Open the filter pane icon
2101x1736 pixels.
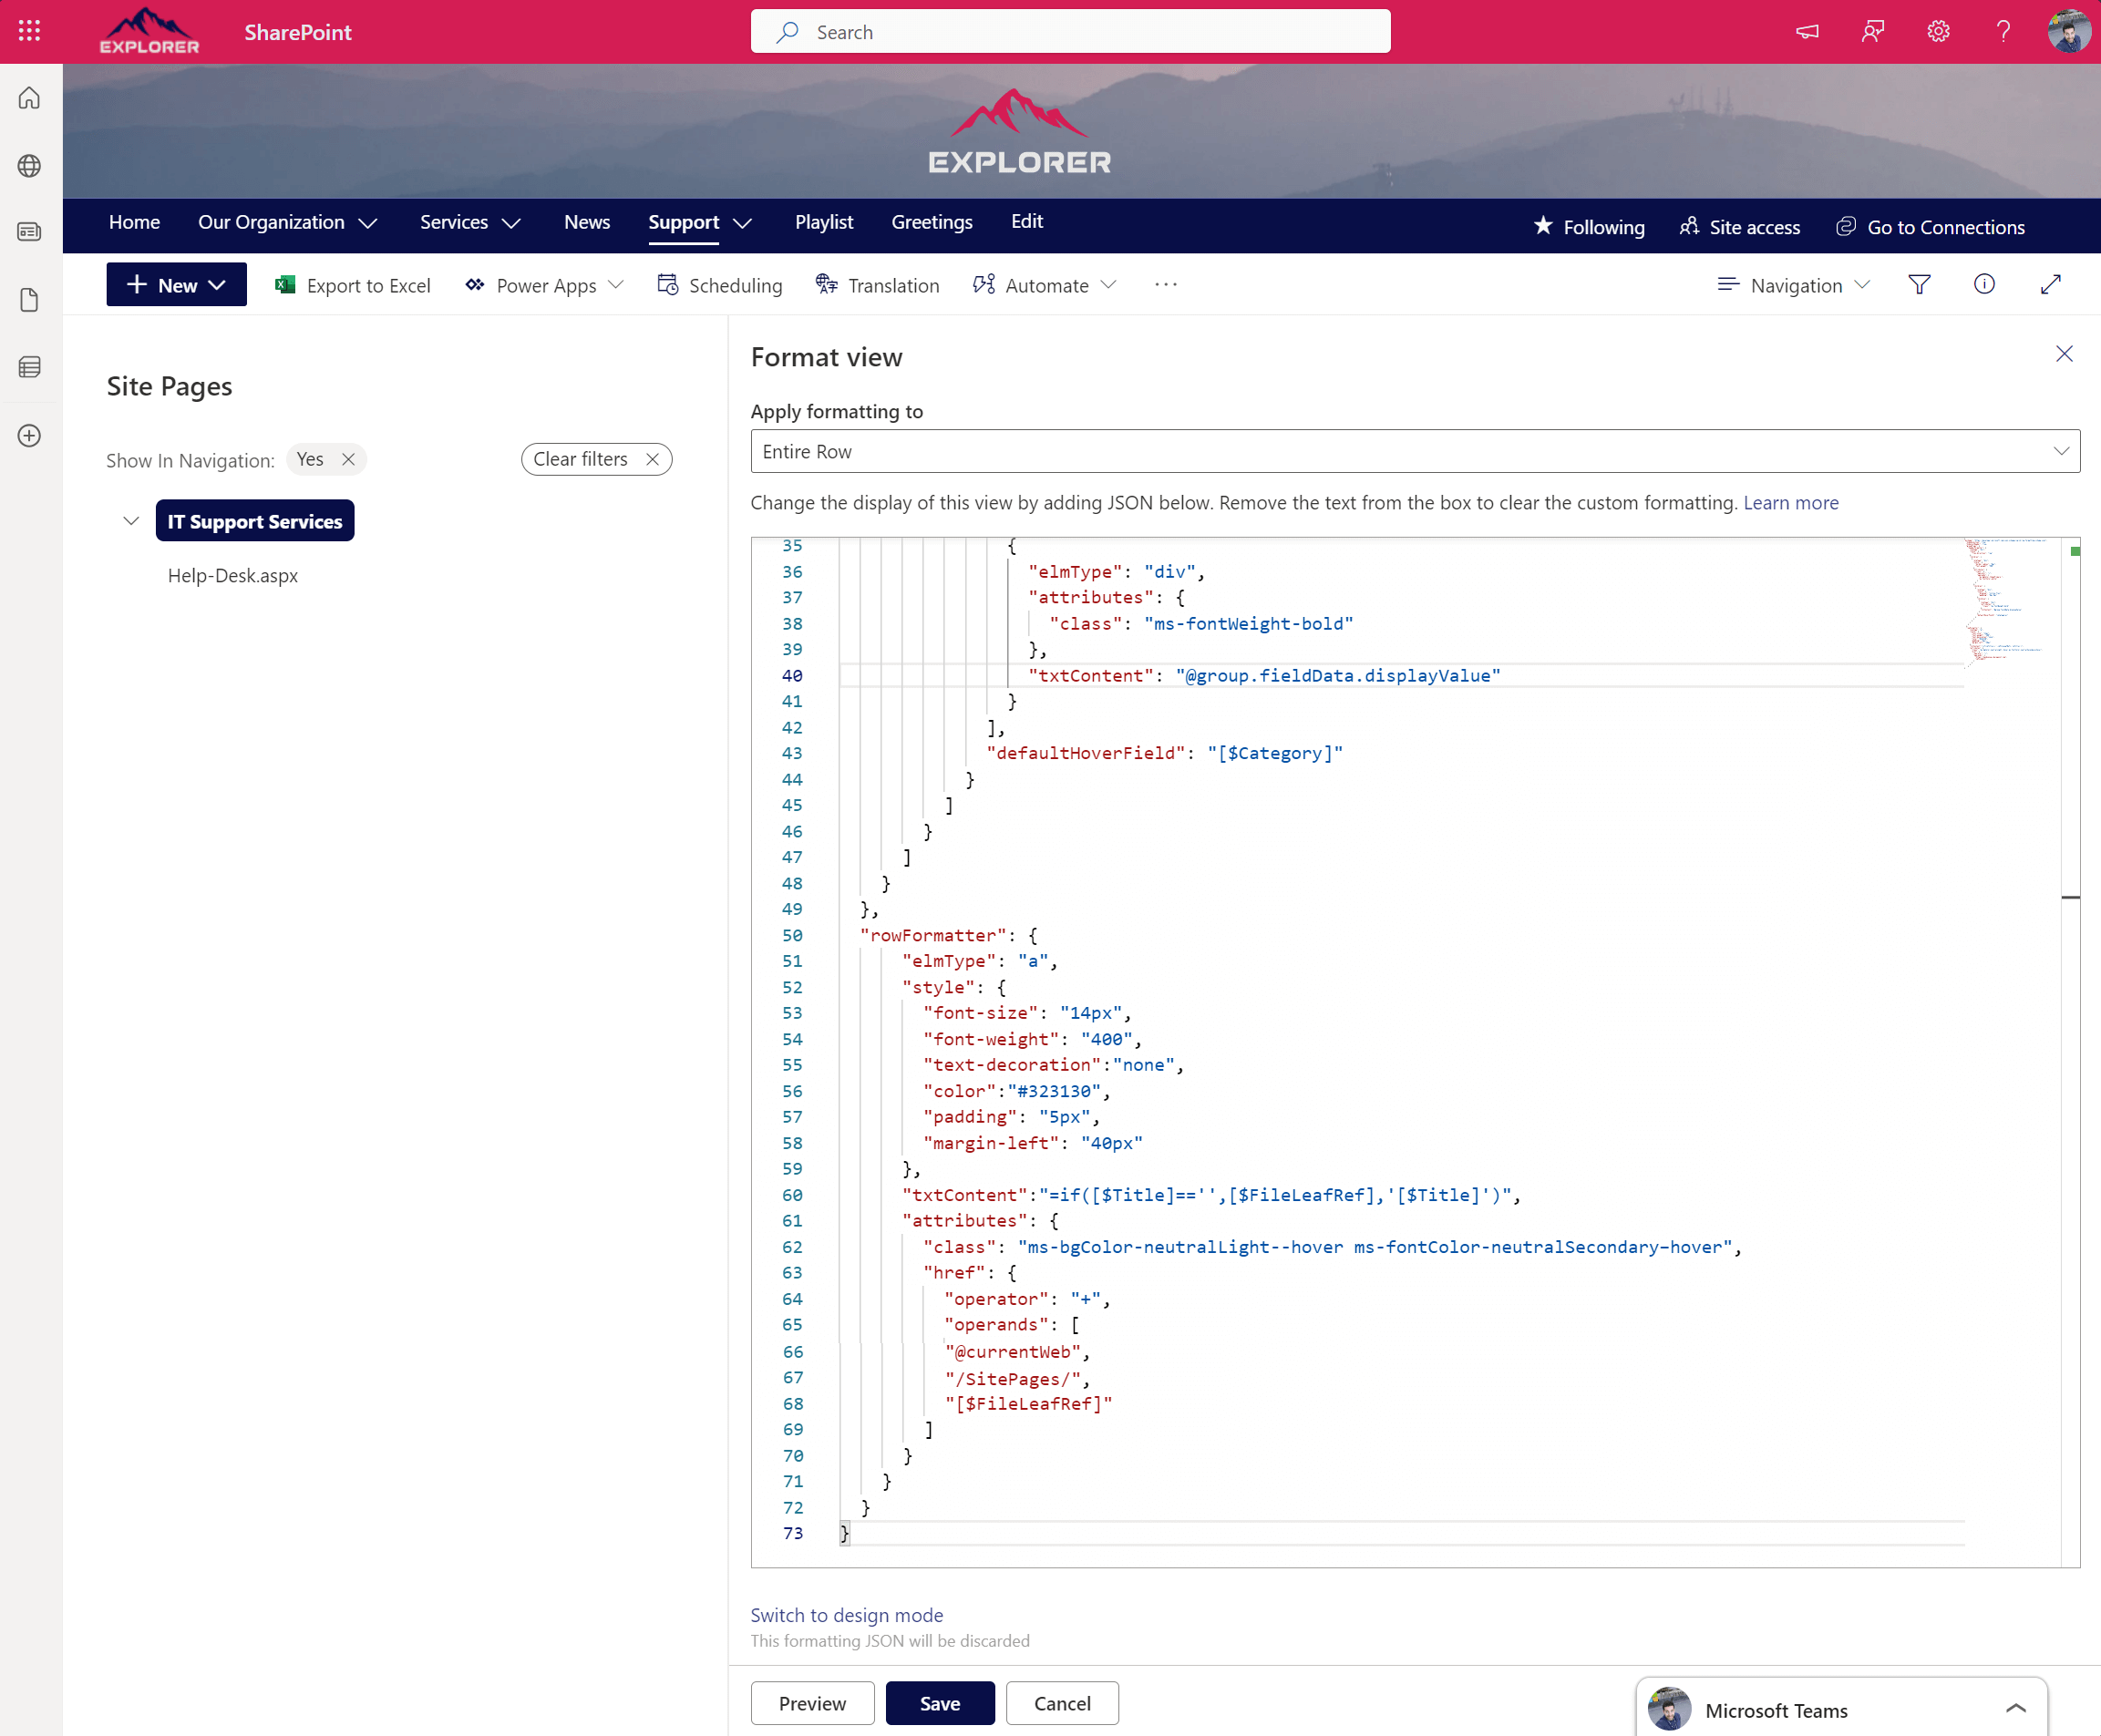coord(1919,285)
